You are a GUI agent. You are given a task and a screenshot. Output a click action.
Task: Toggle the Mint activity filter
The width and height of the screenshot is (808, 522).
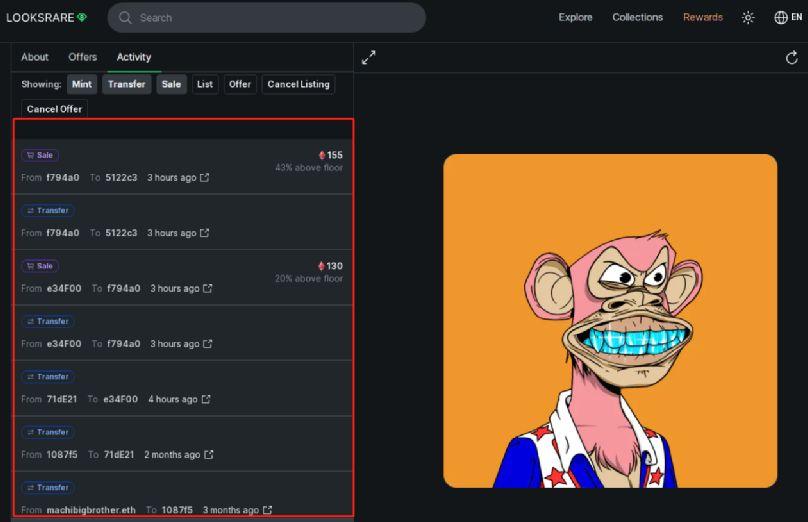point(82,85)
